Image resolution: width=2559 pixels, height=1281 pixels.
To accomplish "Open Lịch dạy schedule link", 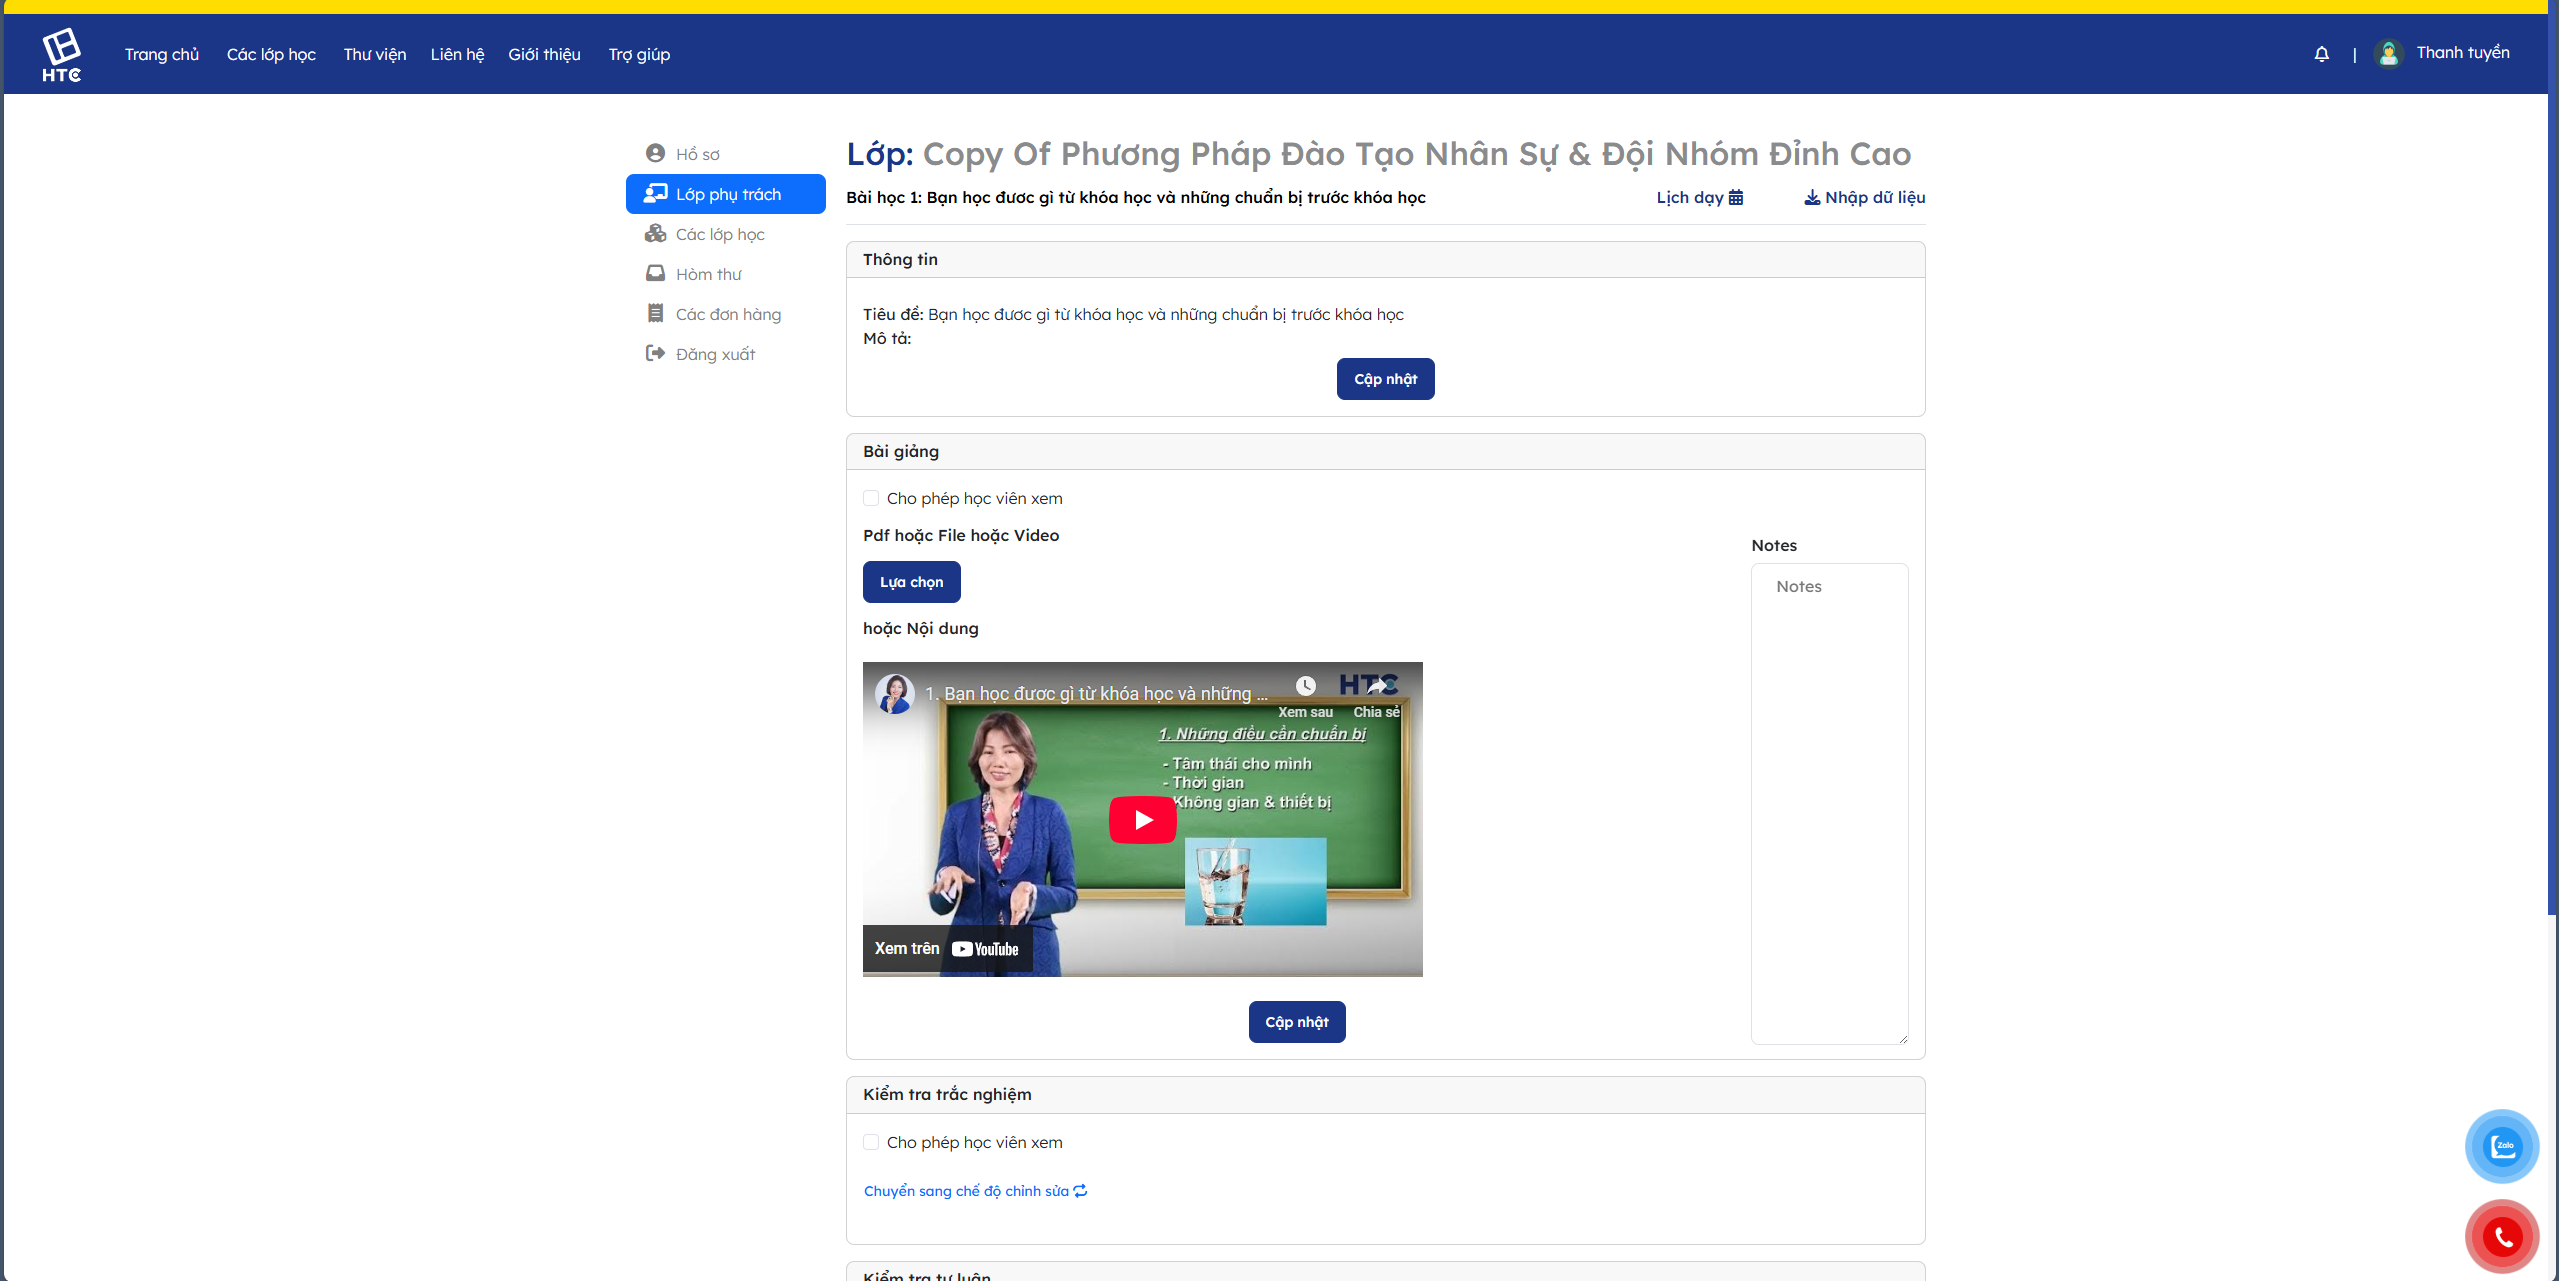I will (x=1699, y=197).
